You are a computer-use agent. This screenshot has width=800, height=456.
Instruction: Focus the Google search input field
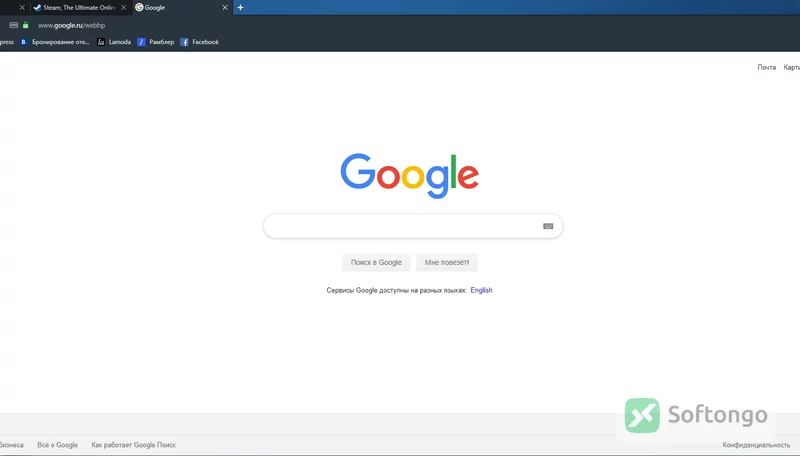[413, 226]
